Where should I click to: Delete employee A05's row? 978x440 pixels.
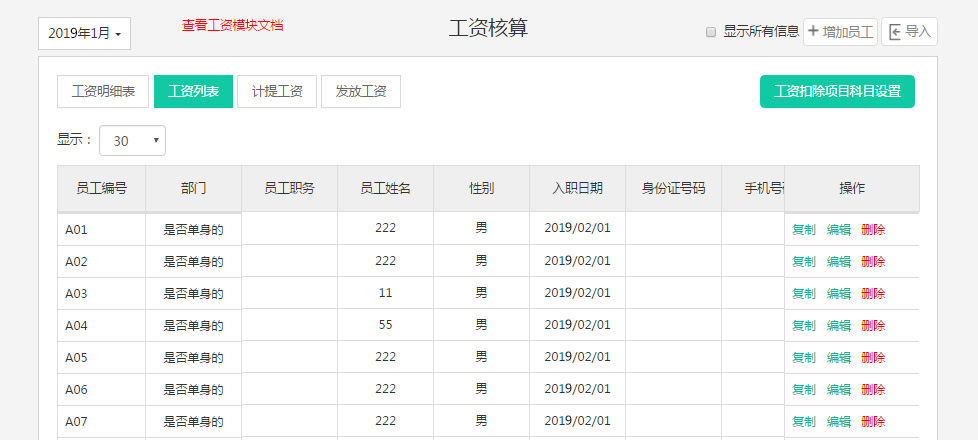pyautogui.click(x=872, y=357)
